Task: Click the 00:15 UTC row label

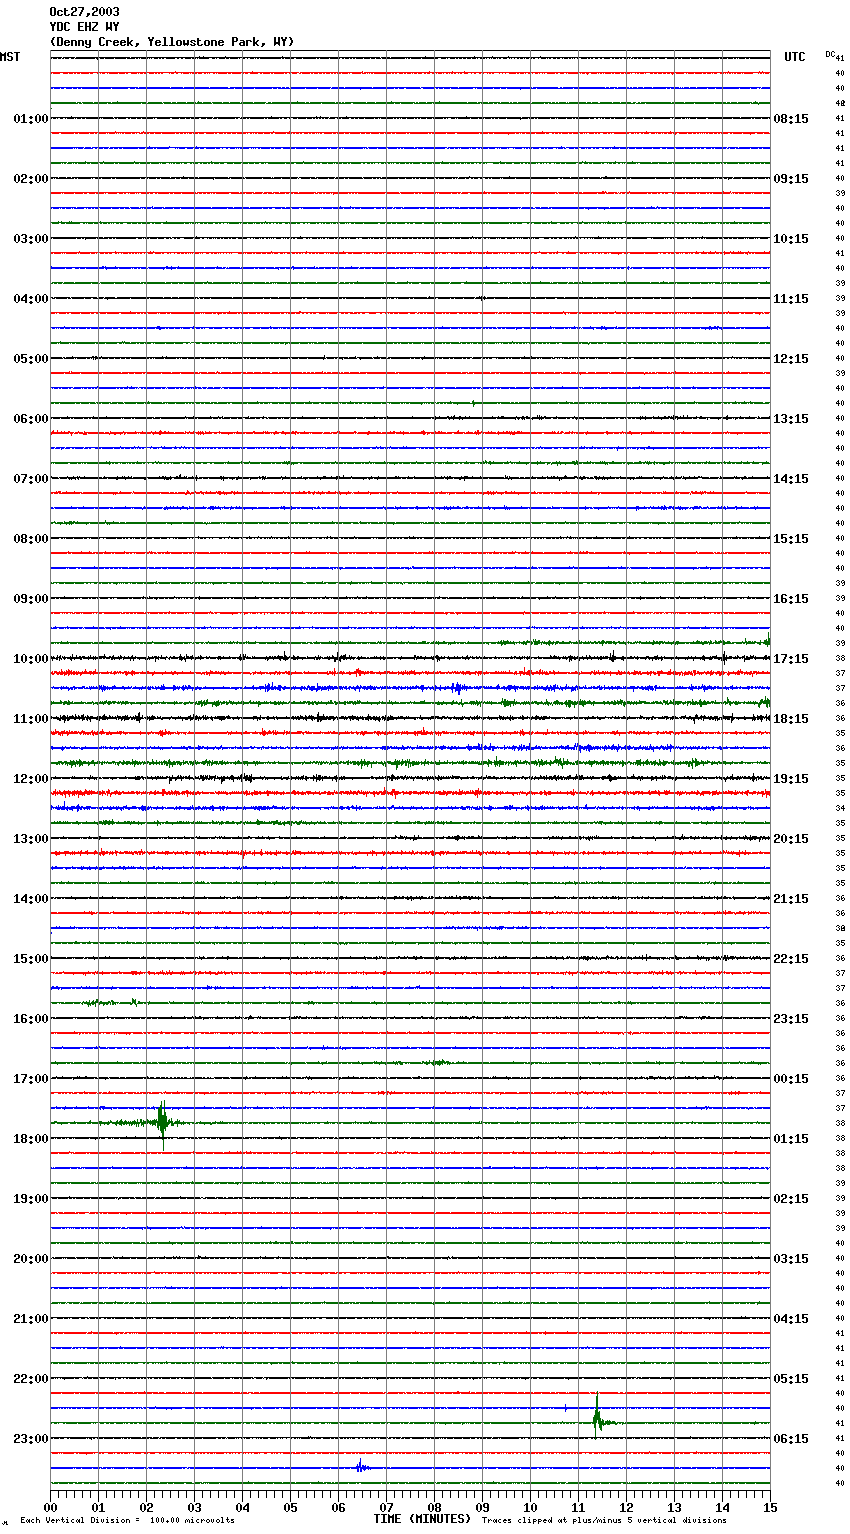Action: tap(791, 1079)
